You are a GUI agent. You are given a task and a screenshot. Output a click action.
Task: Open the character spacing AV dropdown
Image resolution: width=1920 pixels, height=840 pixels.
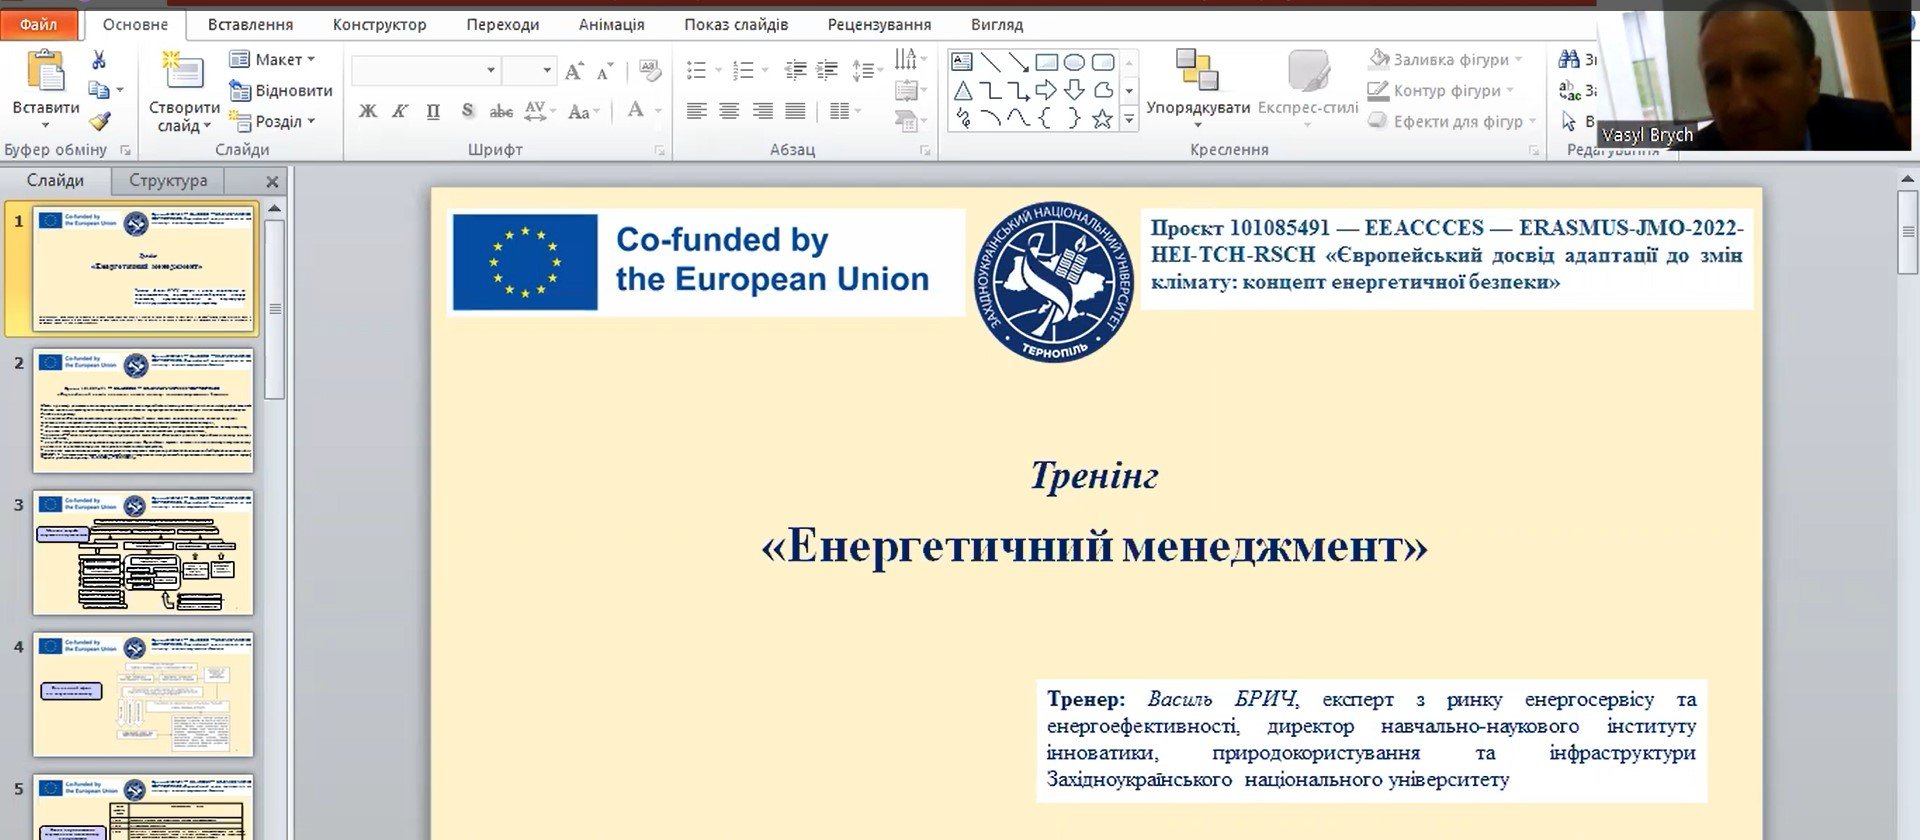[x=539, y=111]
